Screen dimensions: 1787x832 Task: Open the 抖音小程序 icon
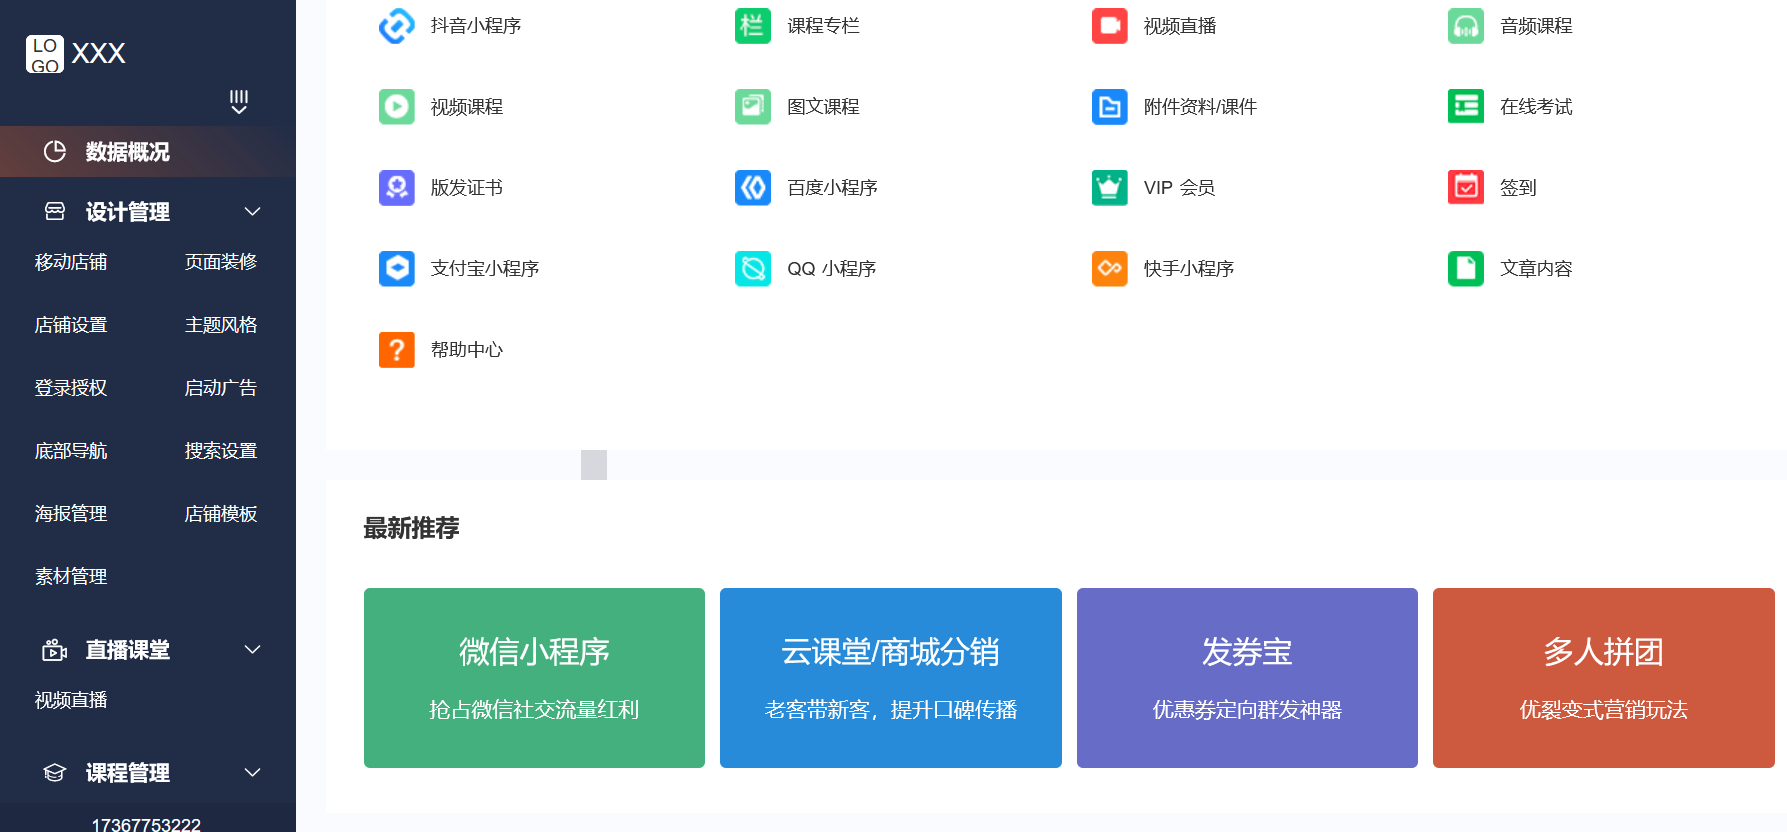pos(396,26)
